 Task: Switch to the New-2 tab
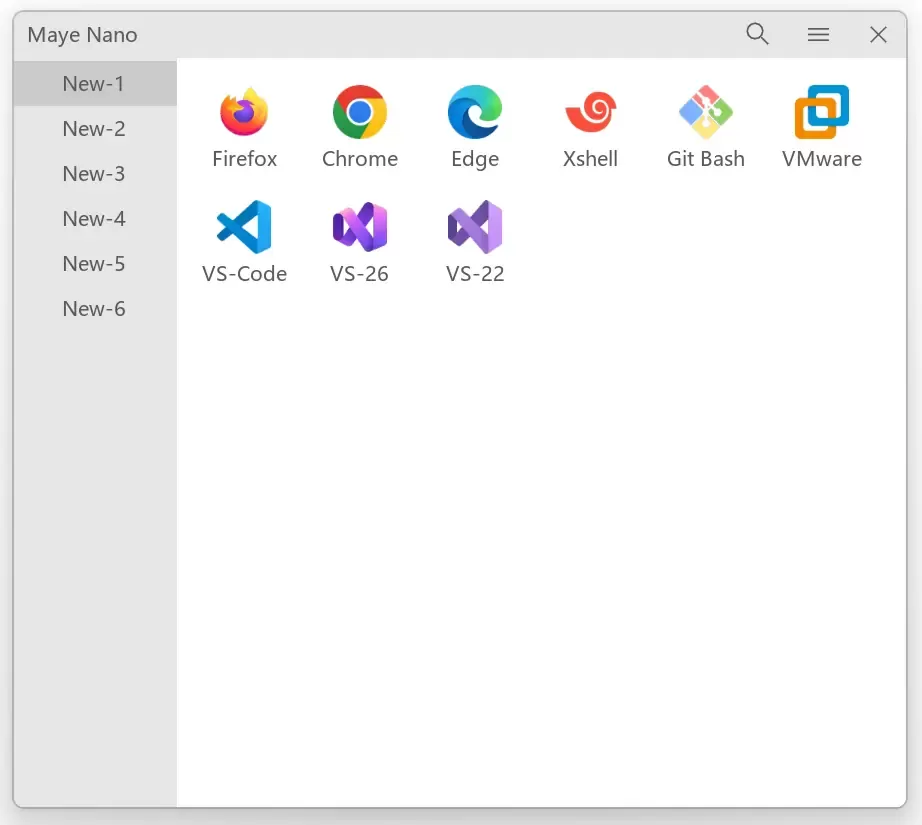click(x=94, y=129)
